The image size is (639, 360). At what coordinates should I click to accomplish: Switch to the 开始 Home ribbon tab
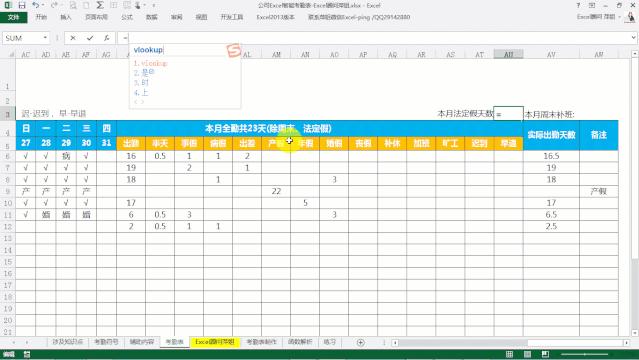(x=41, y=17)
